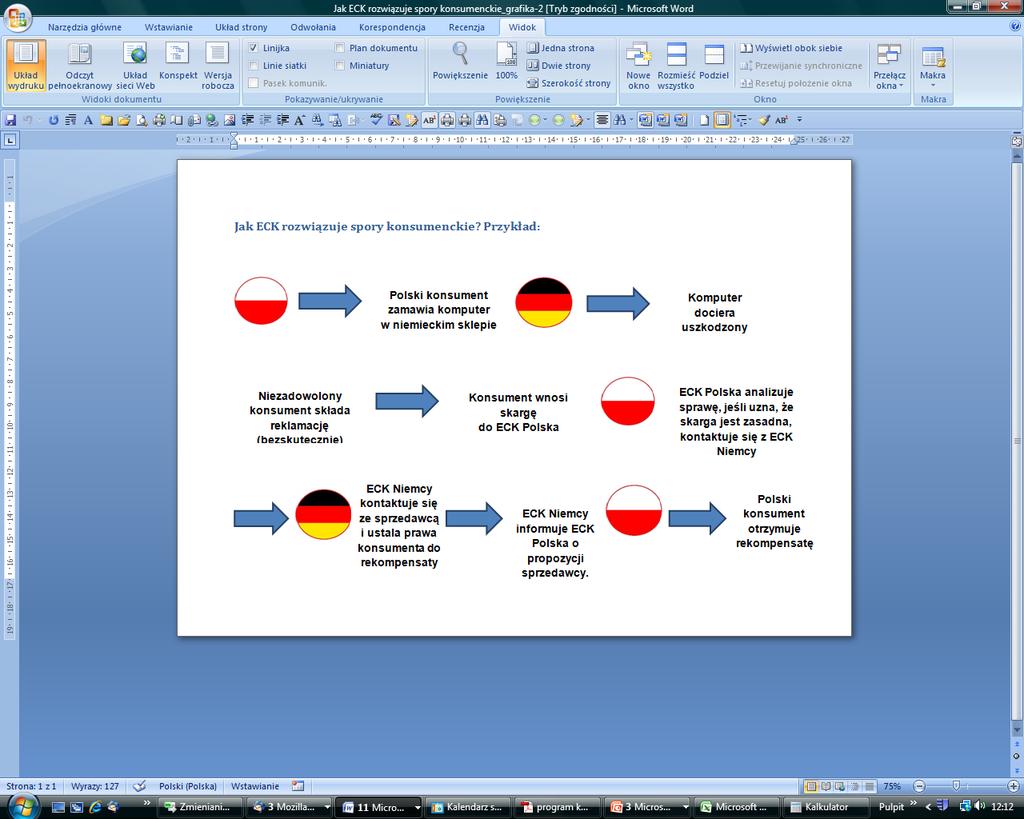Switch to the Układ strony tab
The width and height of the screenshot is (1024, 819).
241,27
